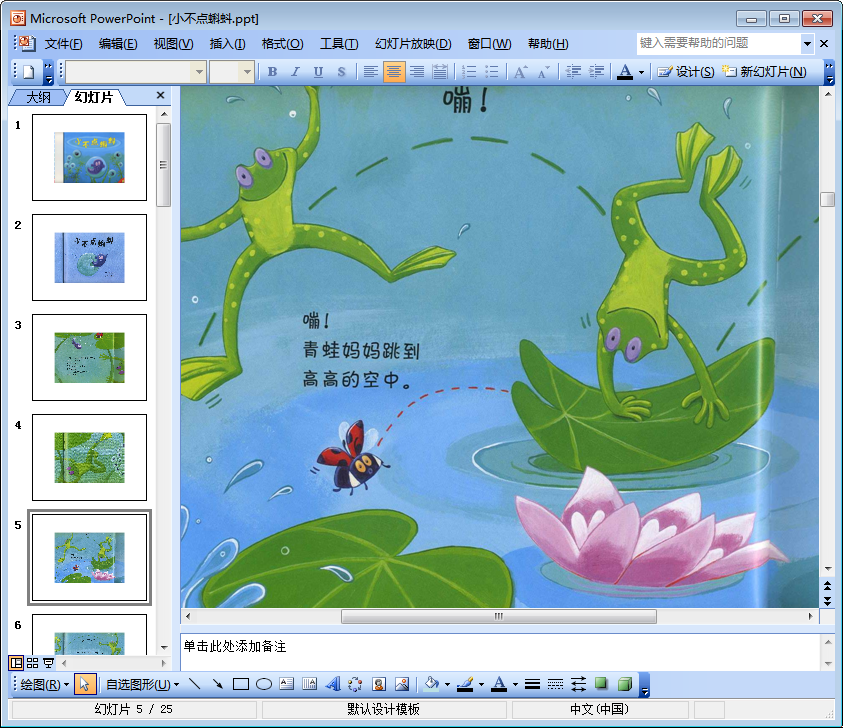This screenshot has height=728, width=843.
Task: Decrease font size
Action: tap(544, 72)
